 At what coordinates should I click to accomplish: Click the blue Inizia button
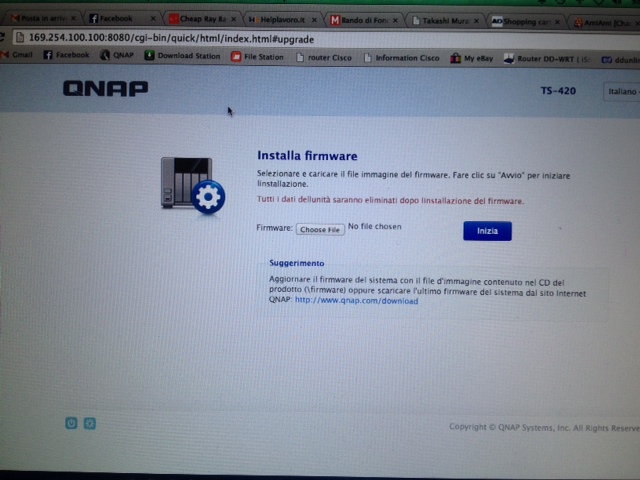487,231
